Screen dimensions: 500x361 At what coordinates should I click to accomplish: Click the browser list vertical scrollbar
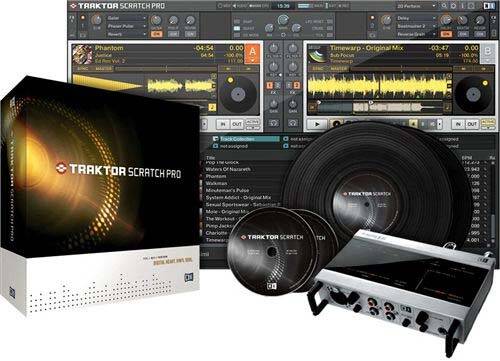(x=493, y=203)
